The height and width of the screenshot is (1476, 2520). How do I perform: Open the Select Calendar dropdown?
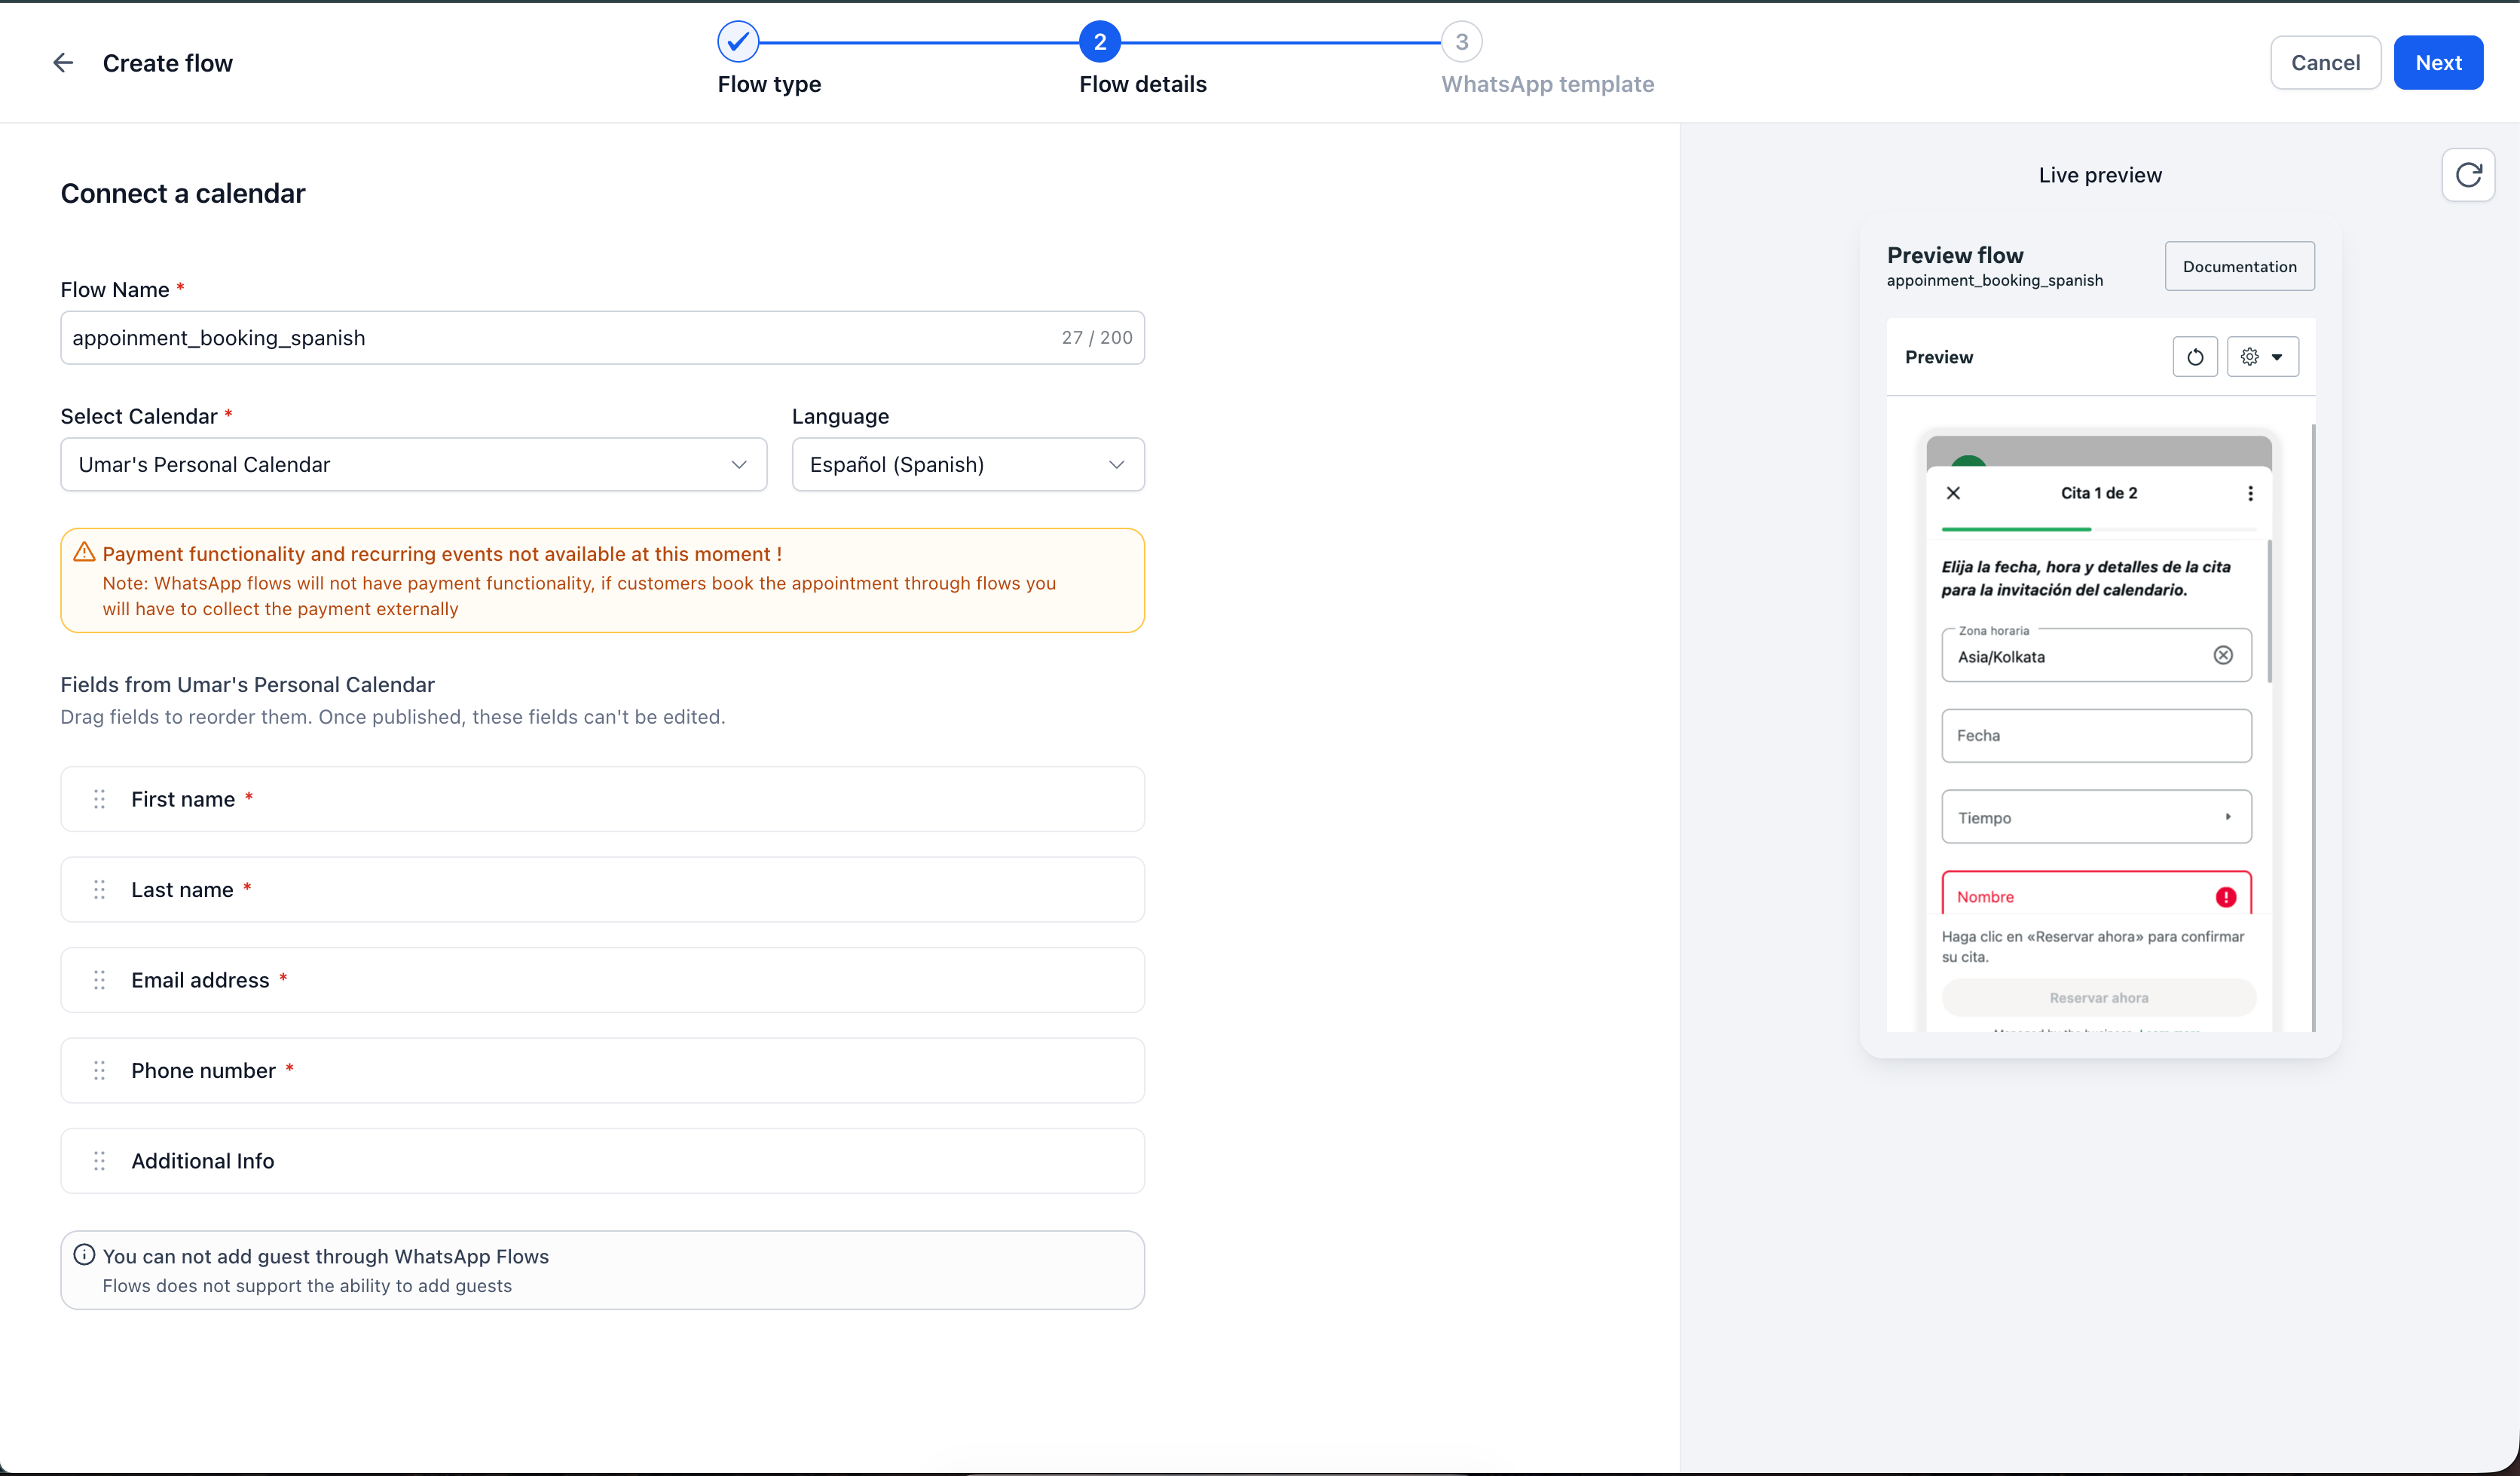[414, 464]
